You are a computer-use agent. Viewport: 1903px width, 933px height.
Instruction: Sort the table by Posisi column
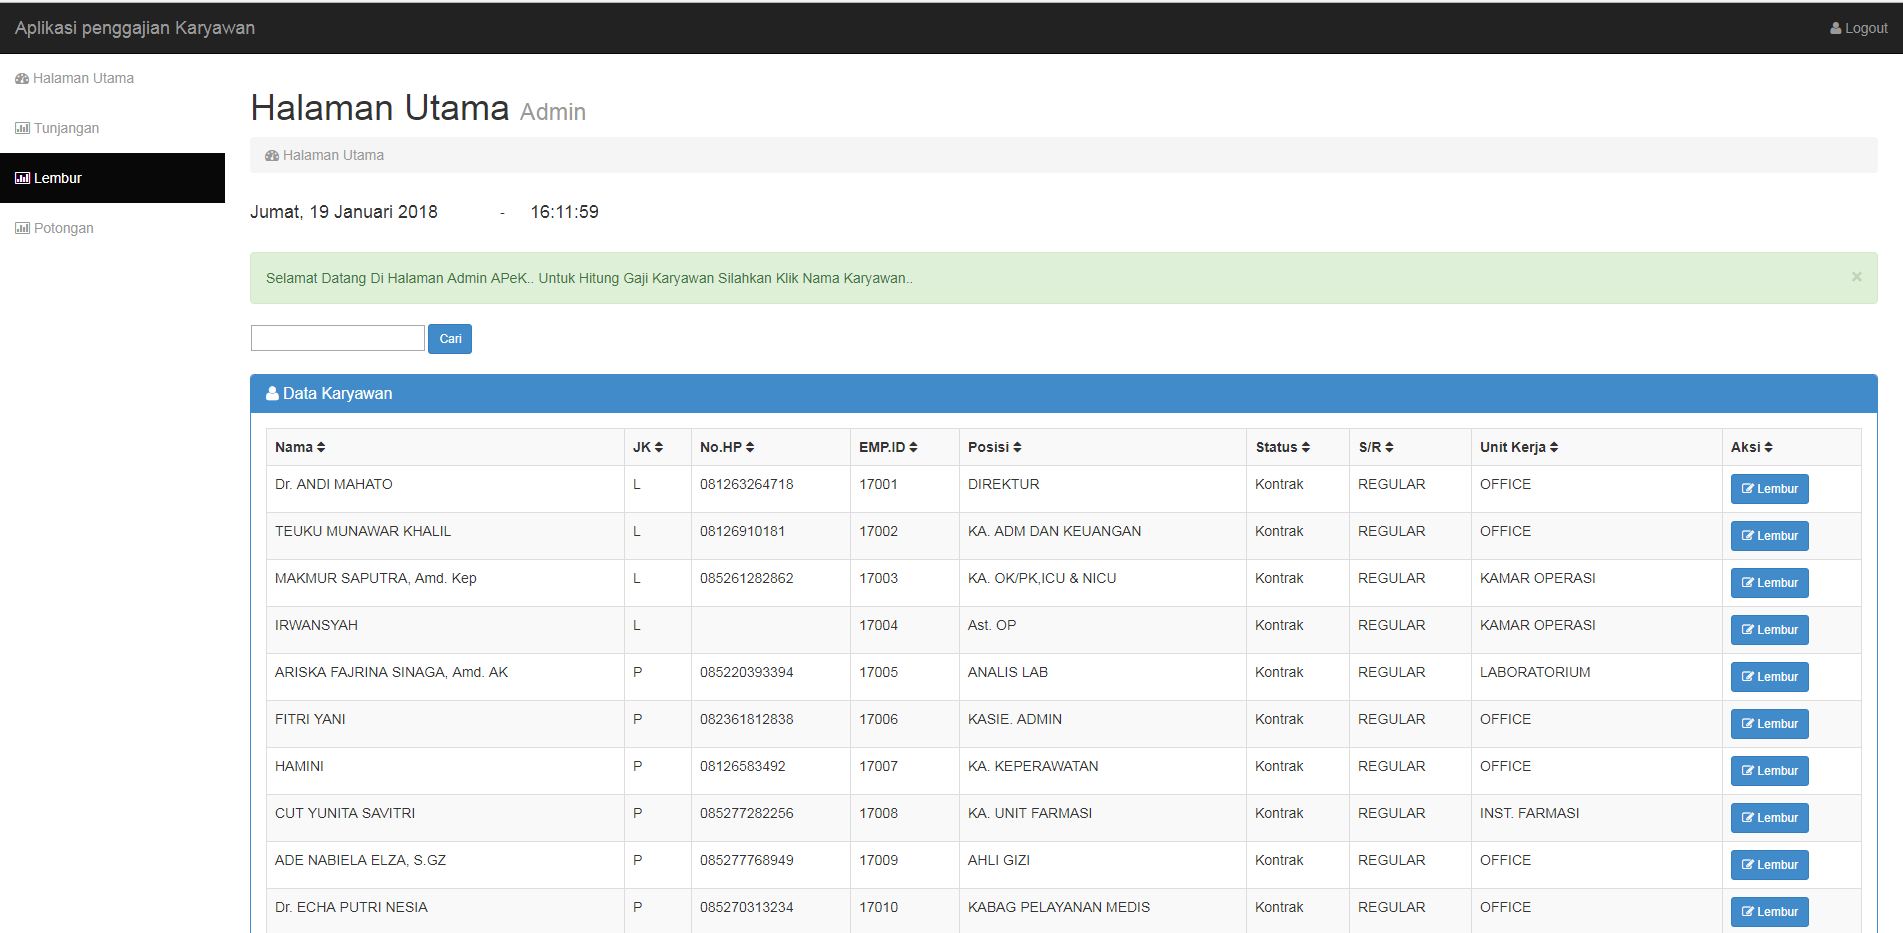coord(995,447)
